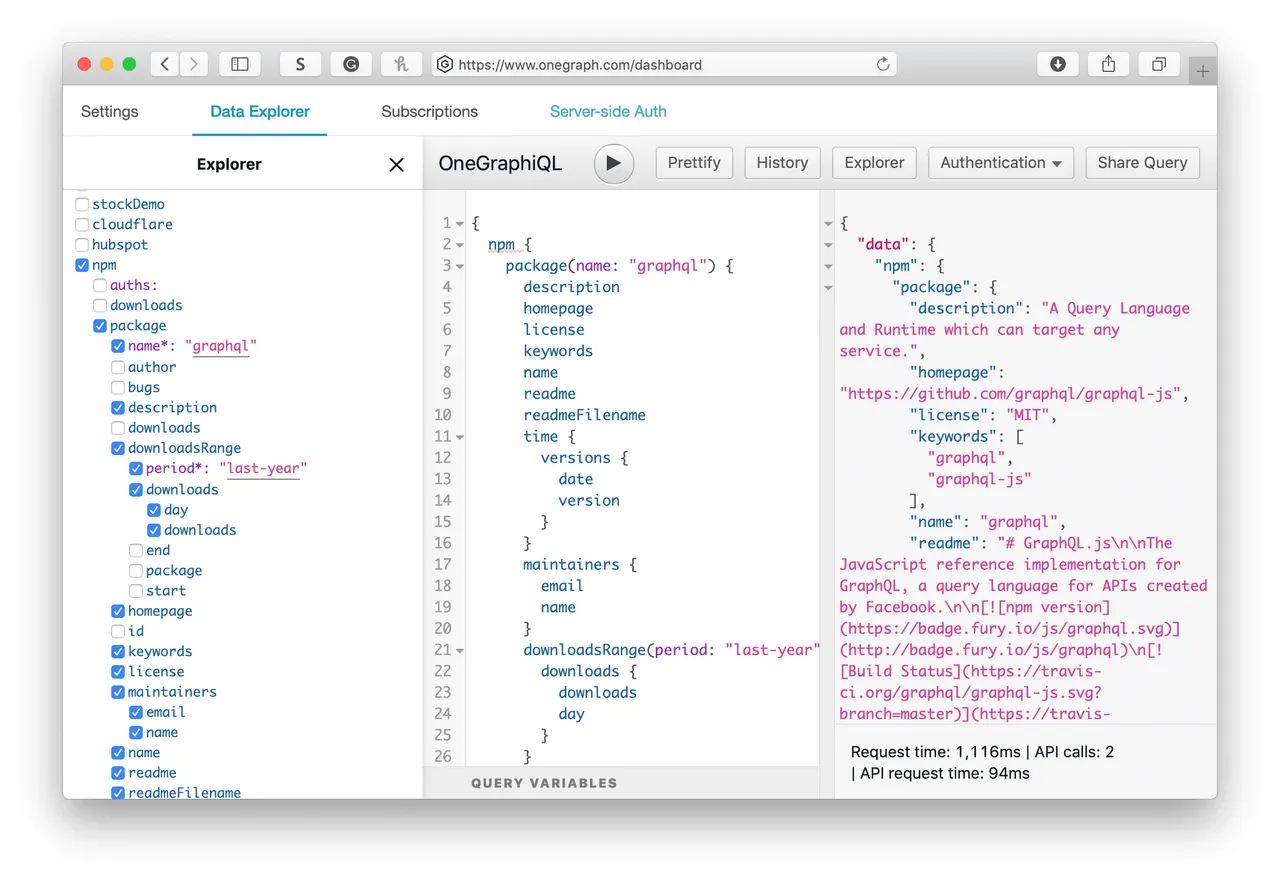Uncheck the keywords checkbox in Explorer
Image resolution: width=1280 pixels, height=882 pixels.
118,651
